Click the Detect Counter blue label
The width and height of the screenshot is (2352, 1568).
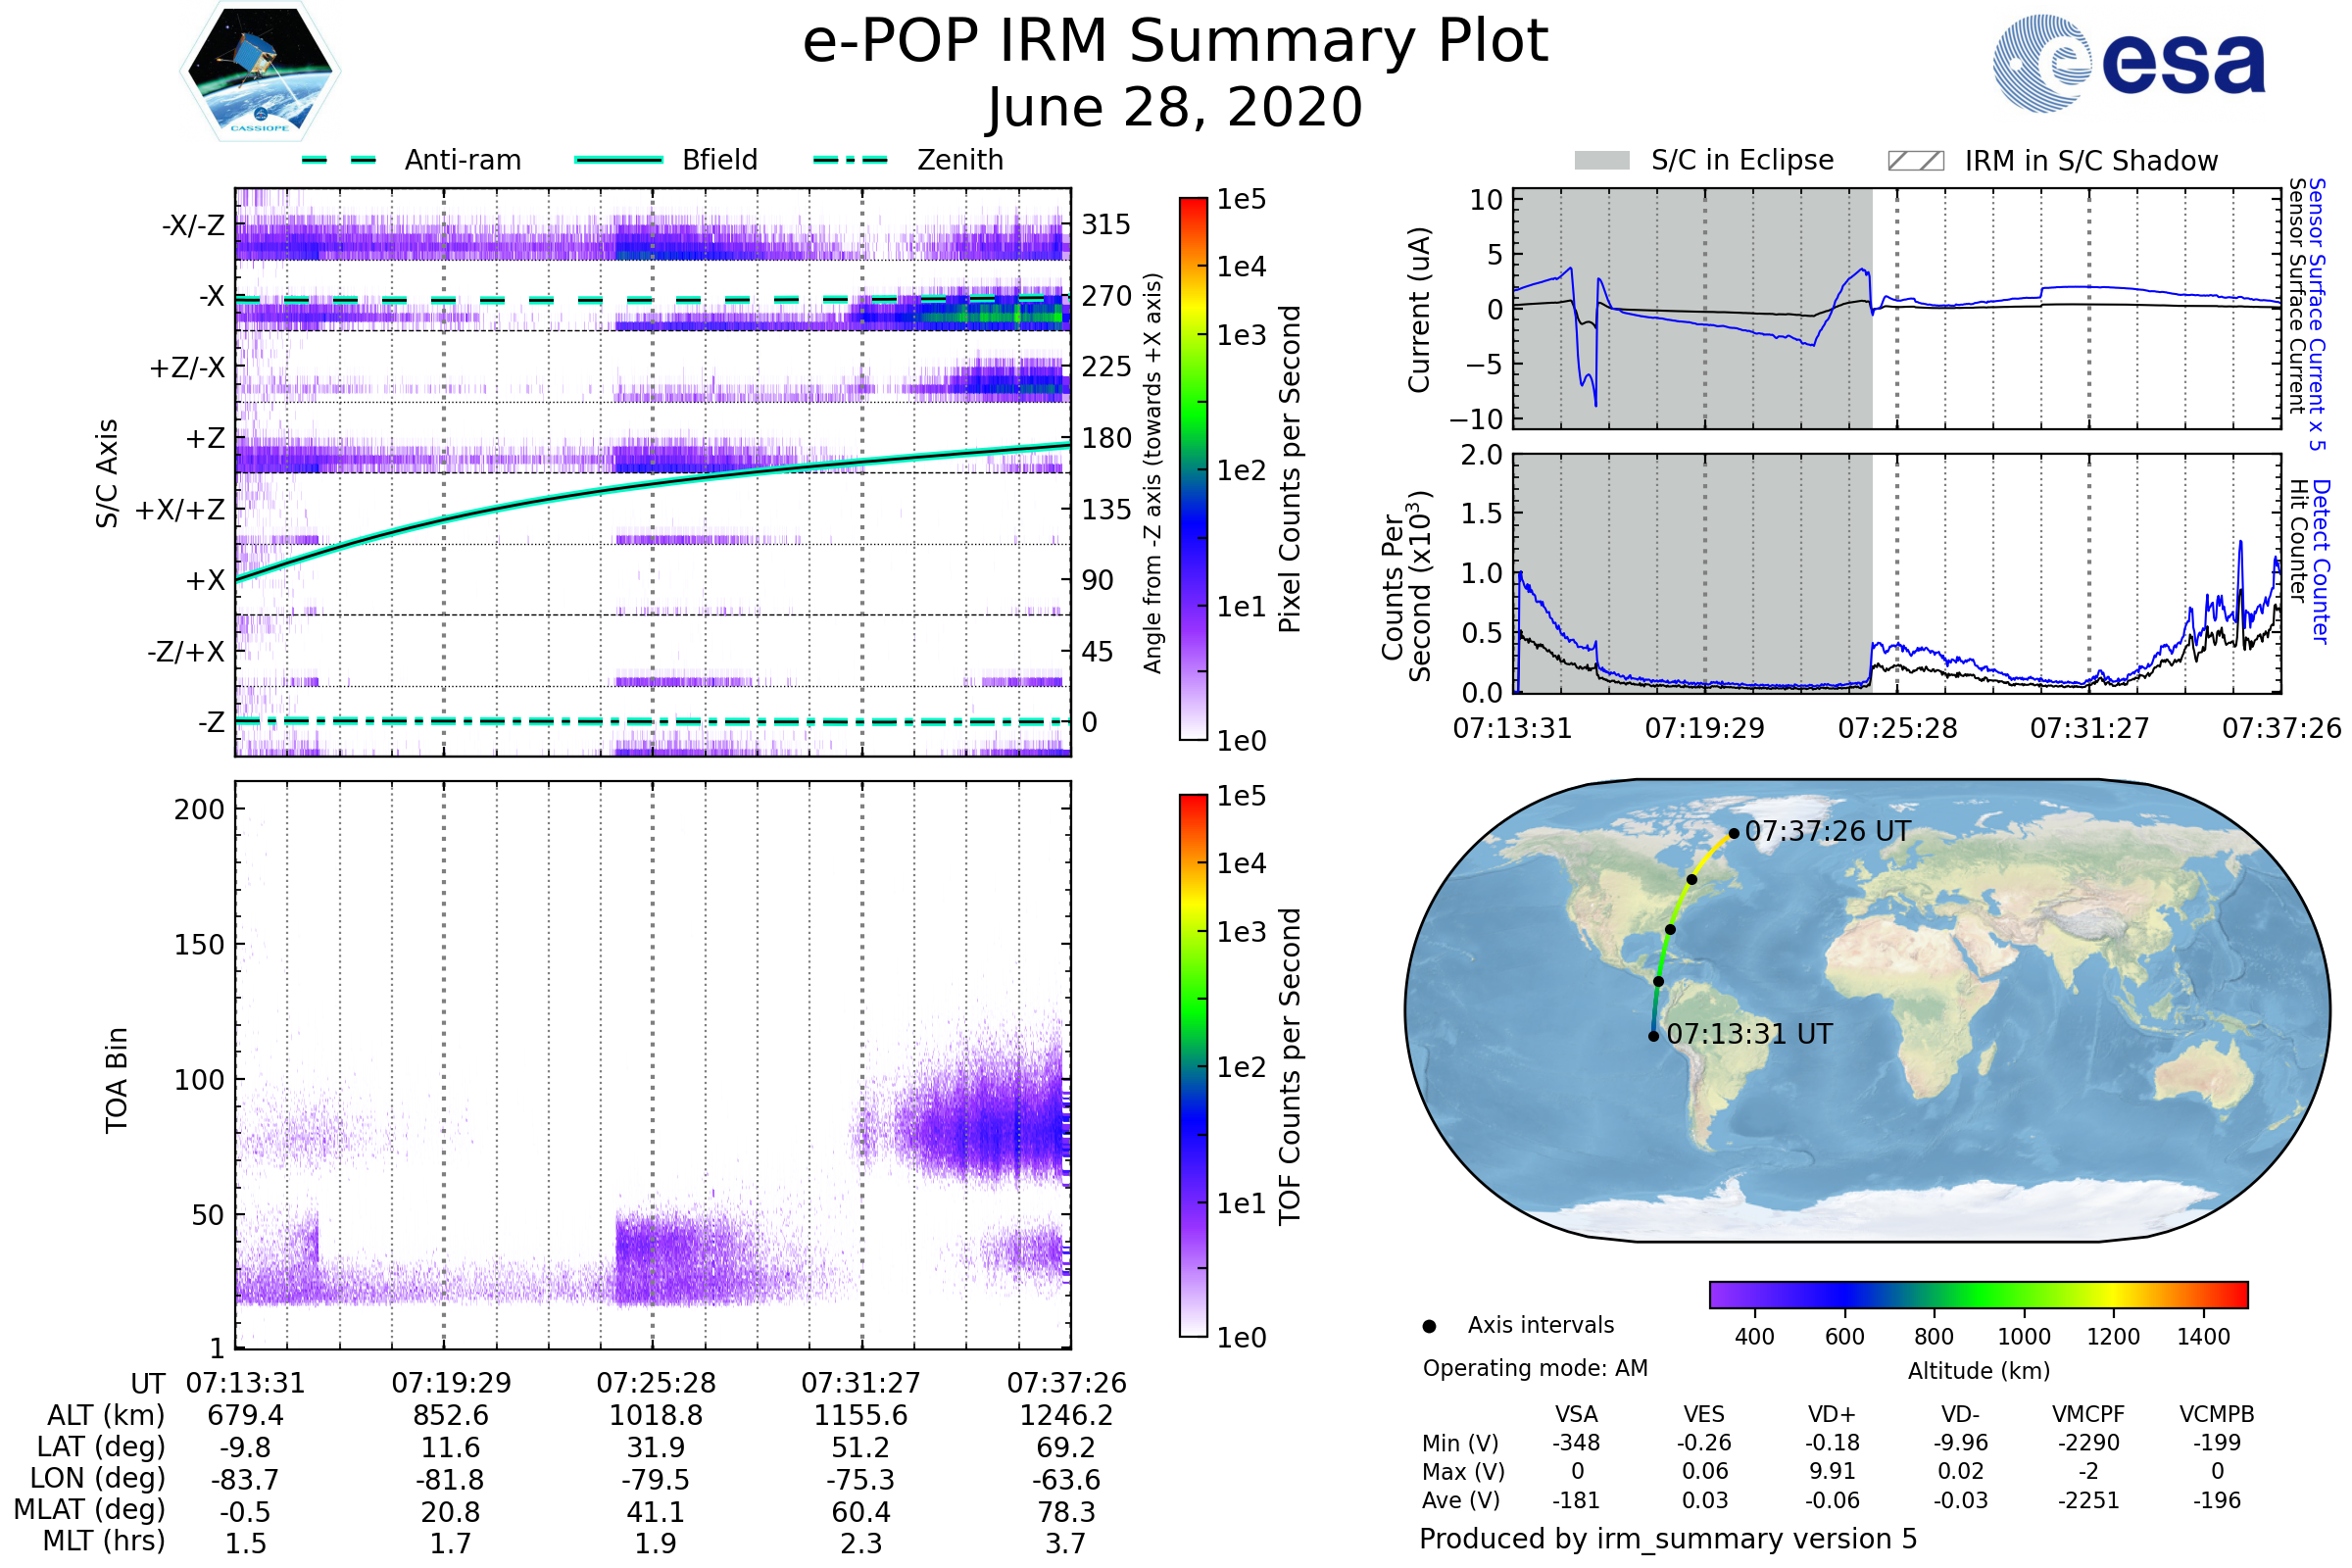[2322, 561]
